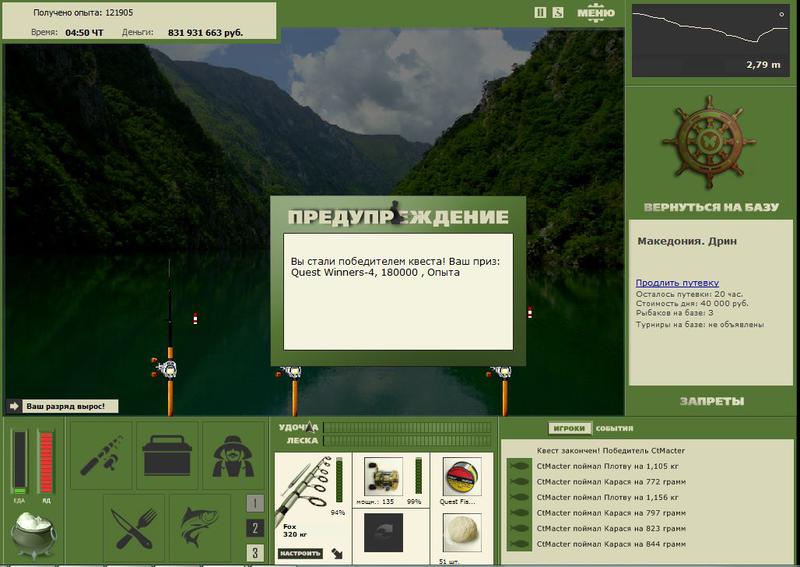800x567 pixels.
Task: Select the Quest Fis... line spool
Action: coord(462,477)
